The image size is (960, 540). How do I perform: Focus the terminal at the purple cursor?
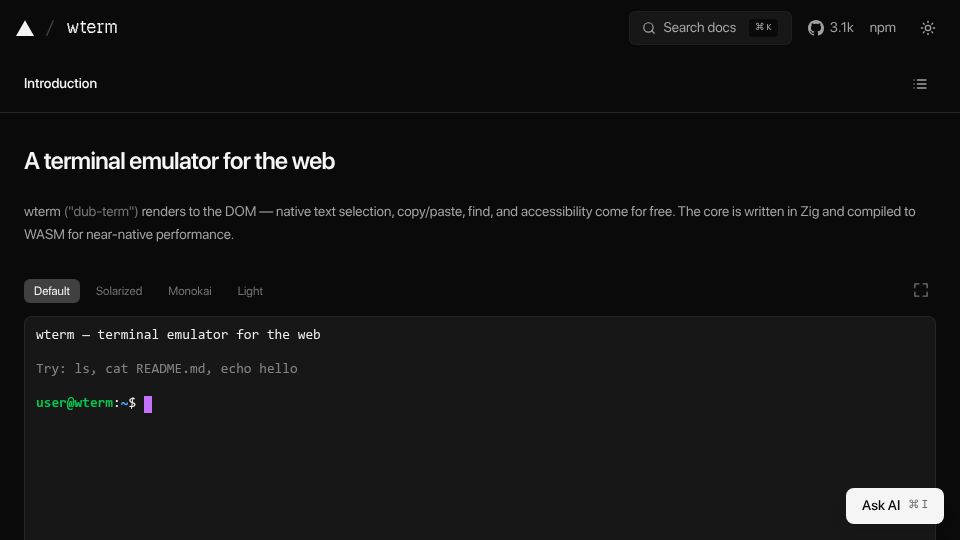tap(148, 404)
